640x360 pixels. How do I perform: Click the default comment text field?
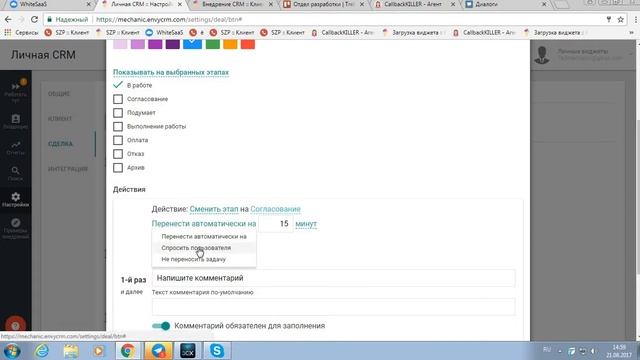(333, 307)
